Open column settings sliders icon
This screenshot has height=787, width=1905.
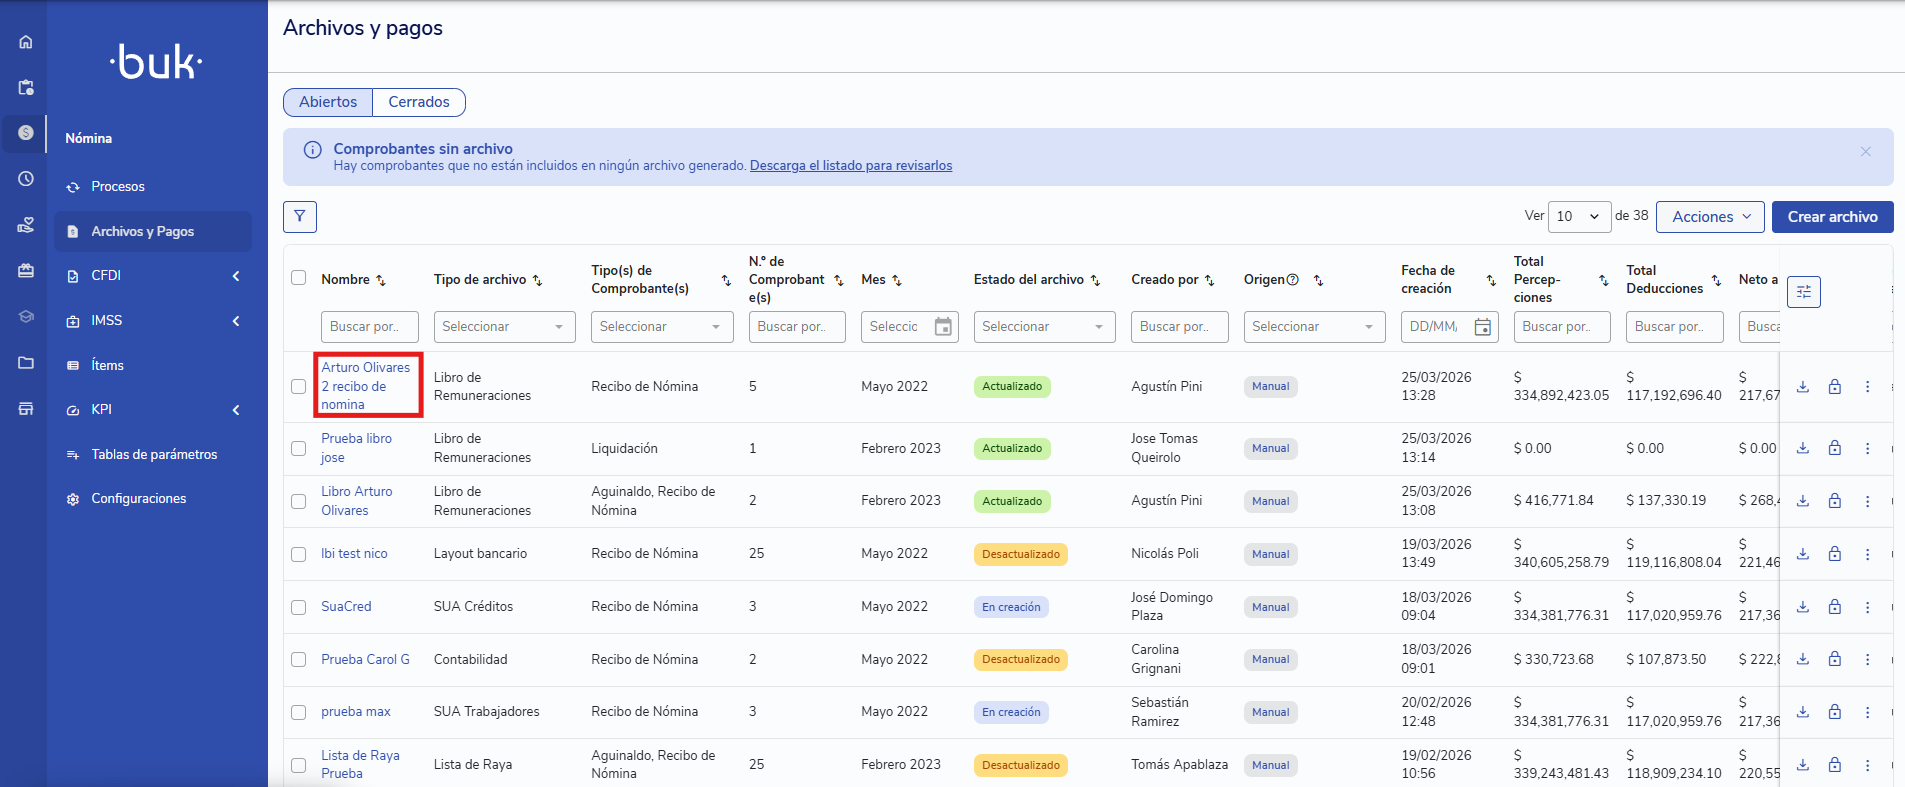(1803, 292)
